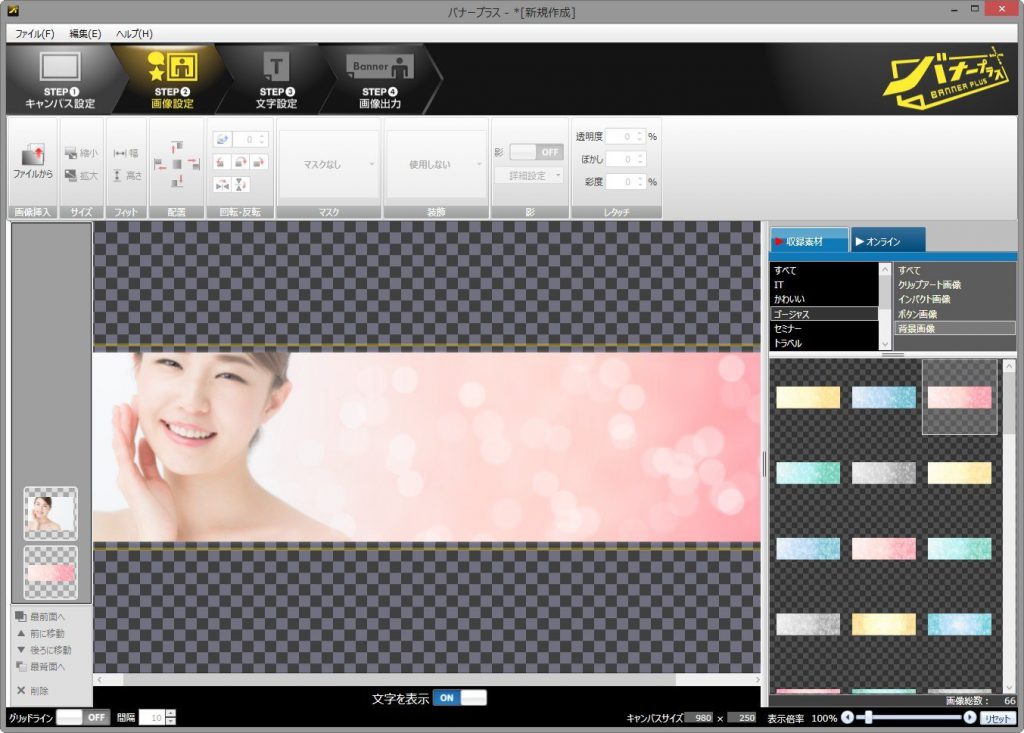Select the ゴージャス category
The image size is (1024, 733).
point(824,314)
